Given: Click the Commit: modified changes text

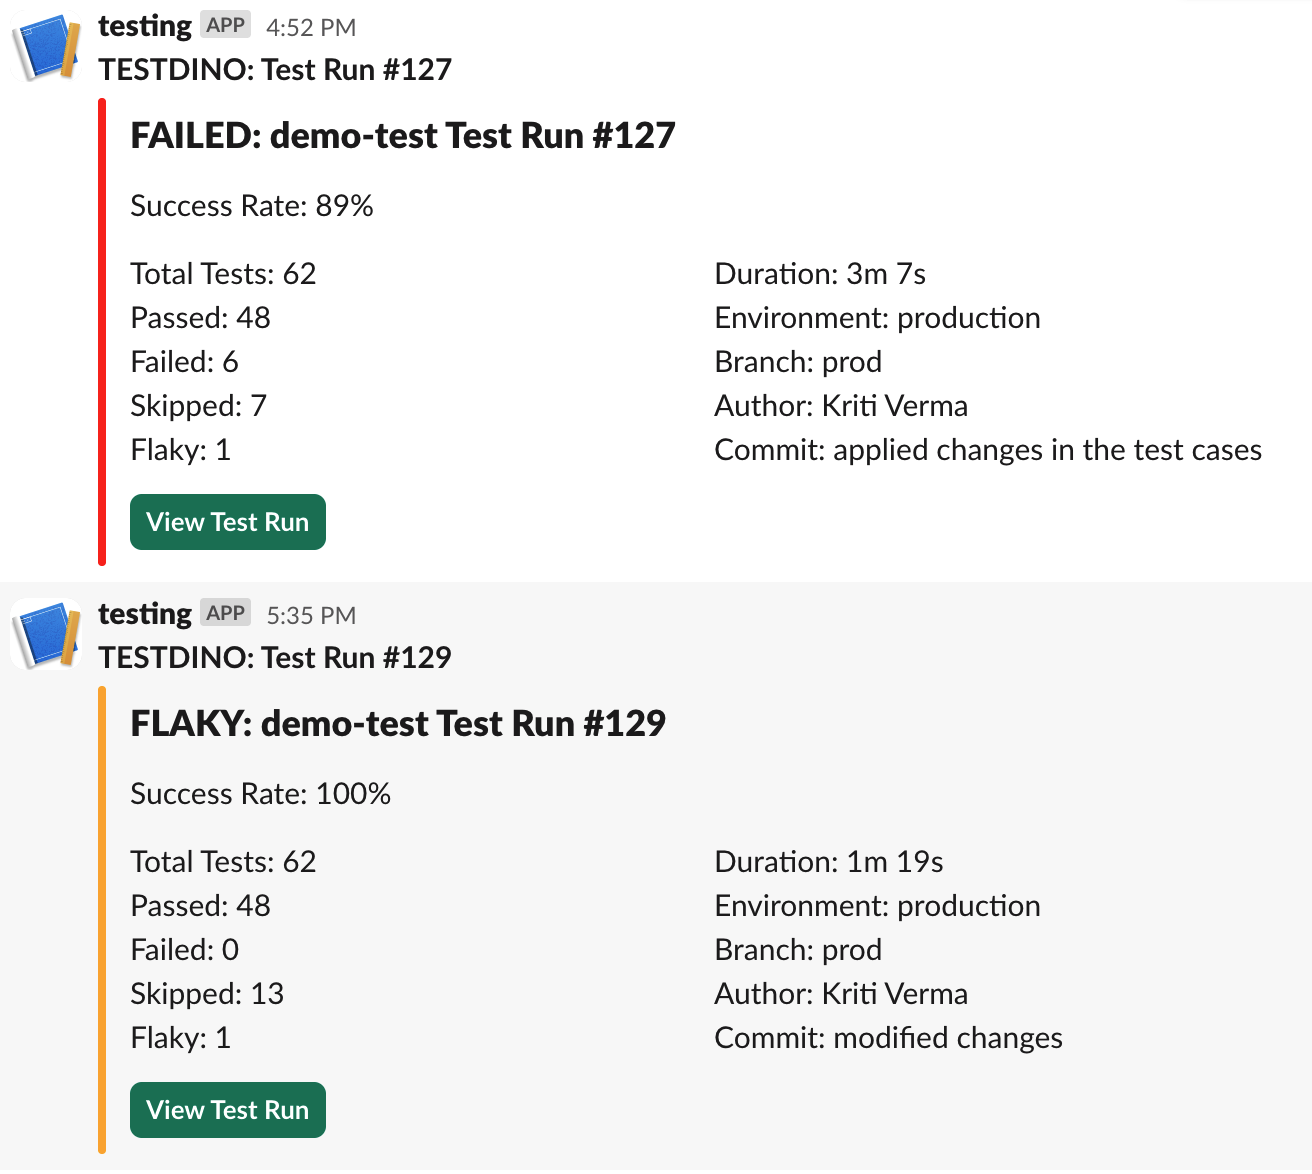Looking at the screenshot, I should click(x=888, y=1038).
